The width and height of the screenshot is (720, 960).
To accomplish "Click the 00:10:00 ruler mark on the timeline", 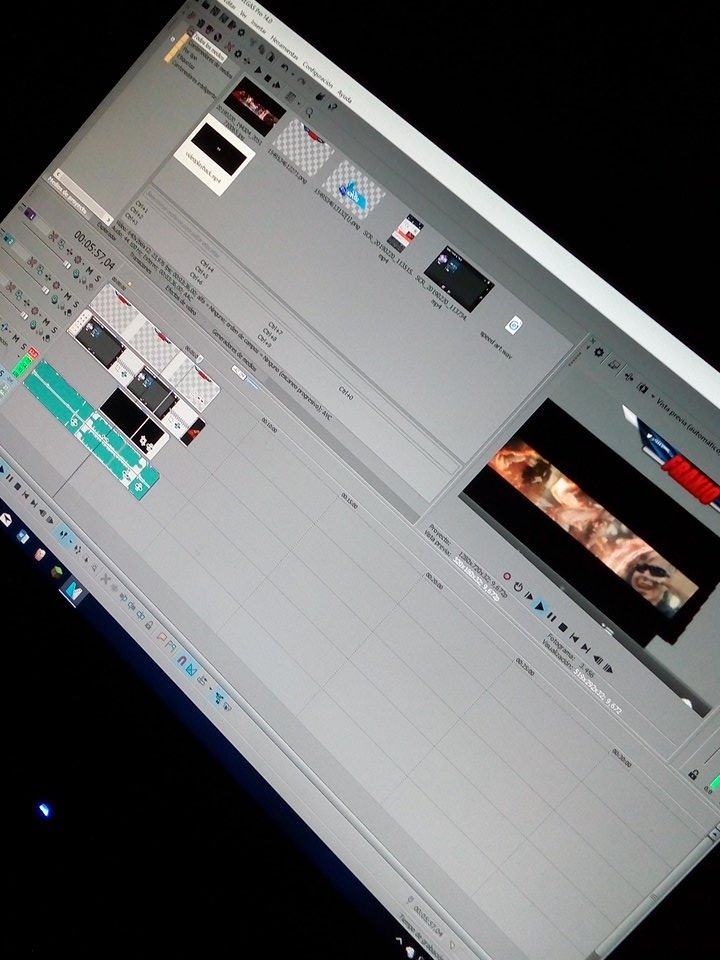I will click(x=269, y=425).
